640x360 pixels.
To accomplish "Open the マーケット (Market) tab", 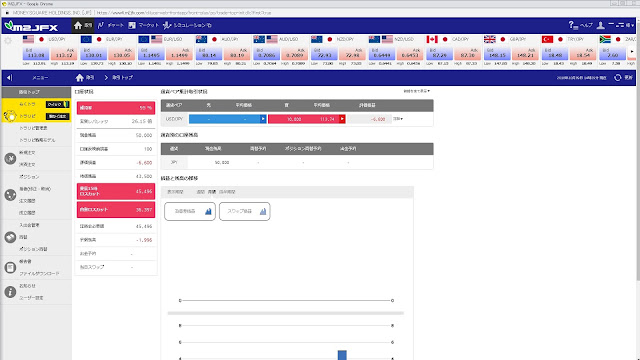I will coord(143,25).
